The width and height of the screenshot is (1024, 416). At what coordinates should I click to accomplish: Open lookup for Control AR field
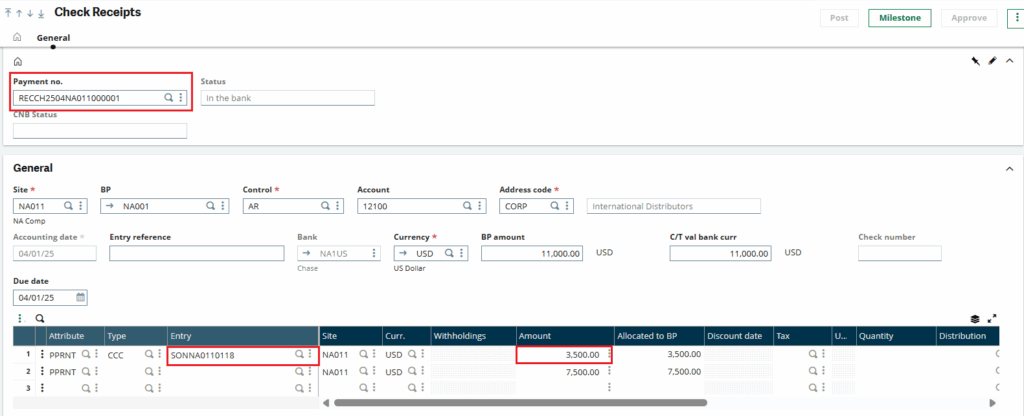point(324,206)
